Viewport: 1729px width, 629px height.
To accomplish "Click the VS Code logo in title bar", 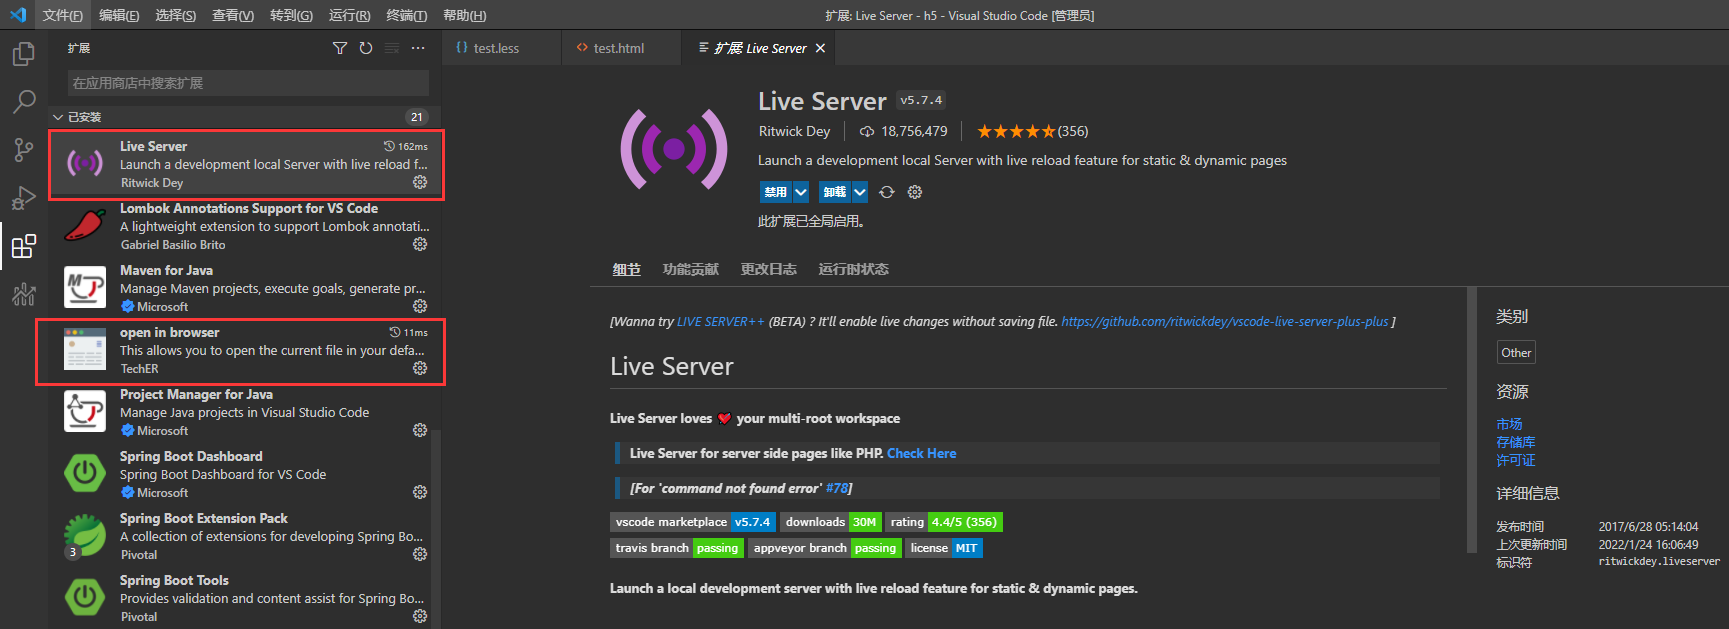I will coord(18,15).
